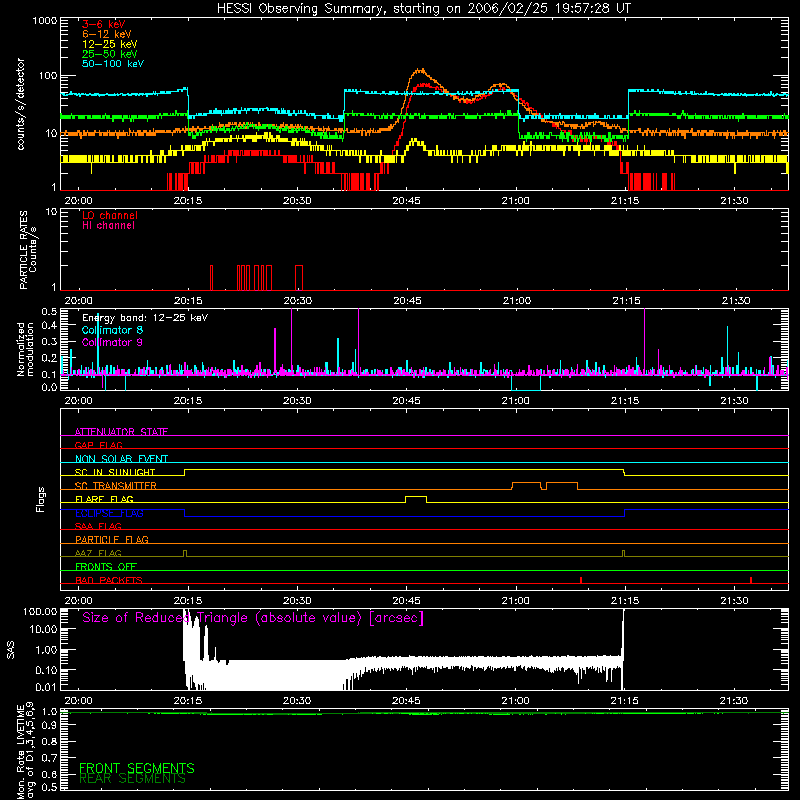Select the 50-100 keV legend label

(113, 63)
